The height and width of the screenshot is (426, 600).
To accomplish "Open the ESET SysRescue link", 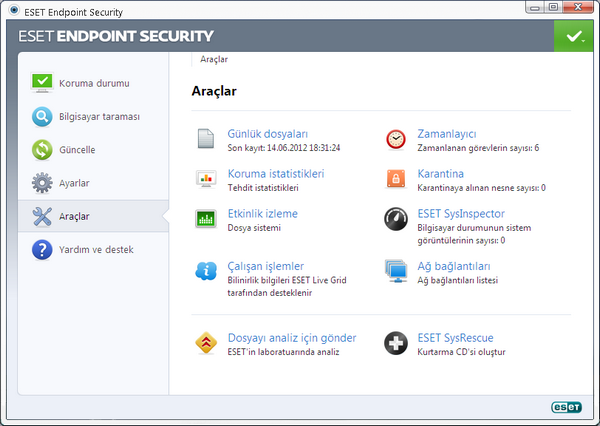I will tap(455, 338).
